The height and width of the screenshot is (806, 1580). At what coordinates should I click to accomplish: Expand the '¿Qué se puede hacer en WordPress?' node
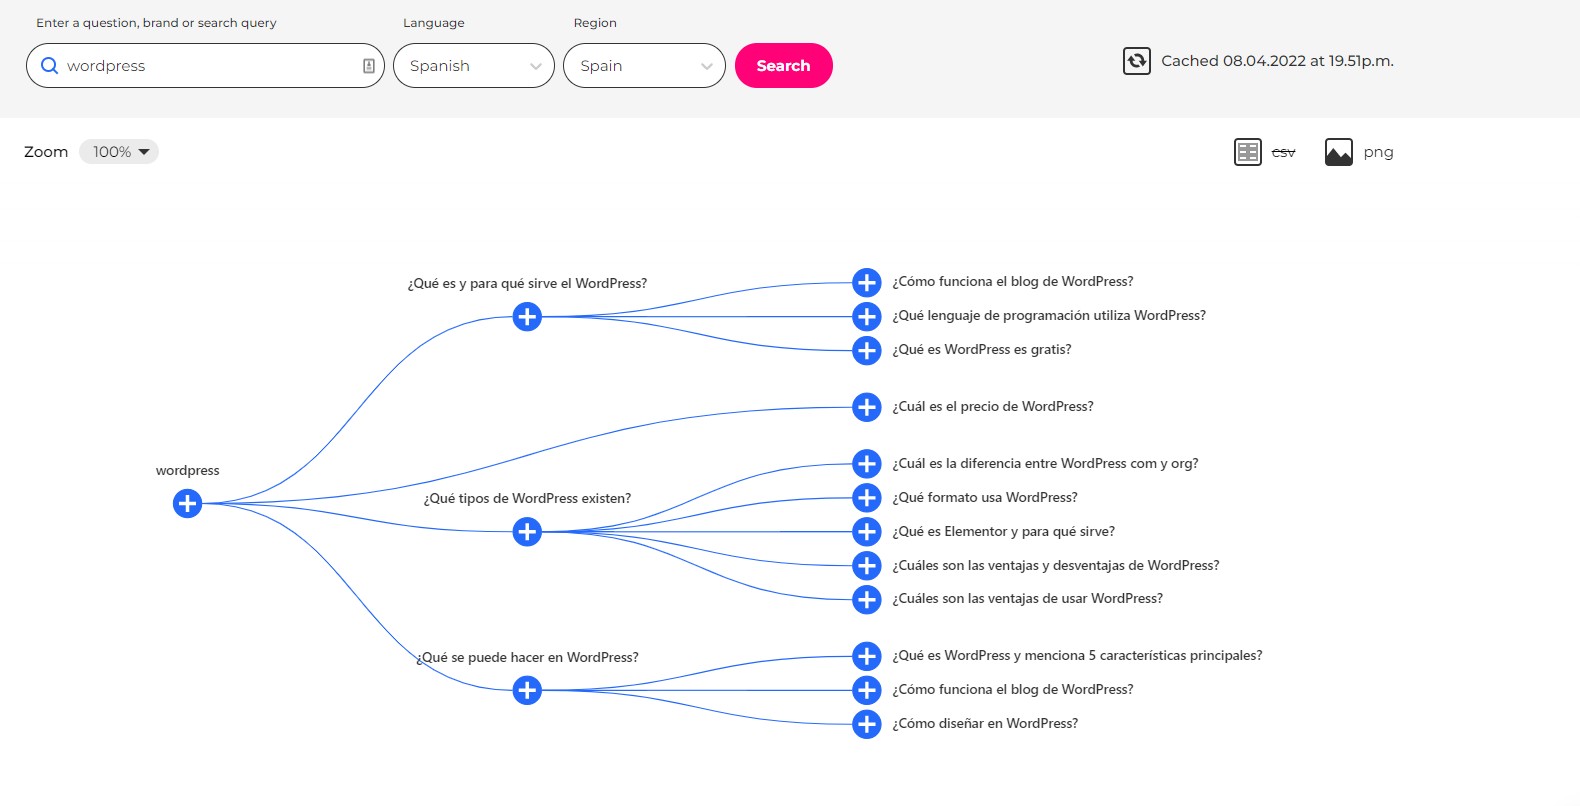527,690
